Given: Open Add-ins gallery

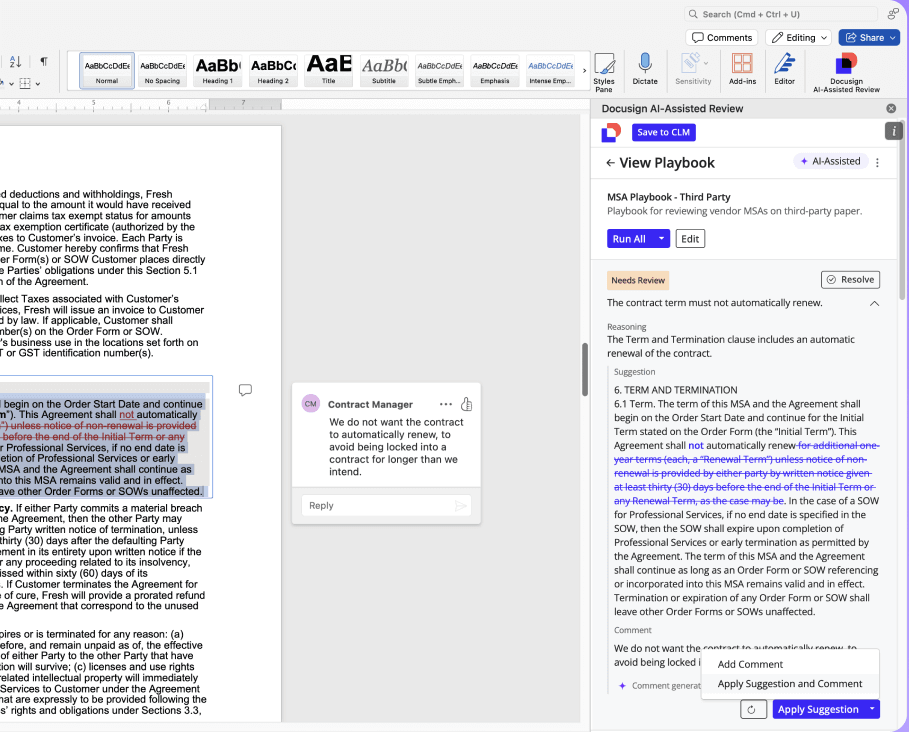Looking at the screenshot, I should pos(742,69).
